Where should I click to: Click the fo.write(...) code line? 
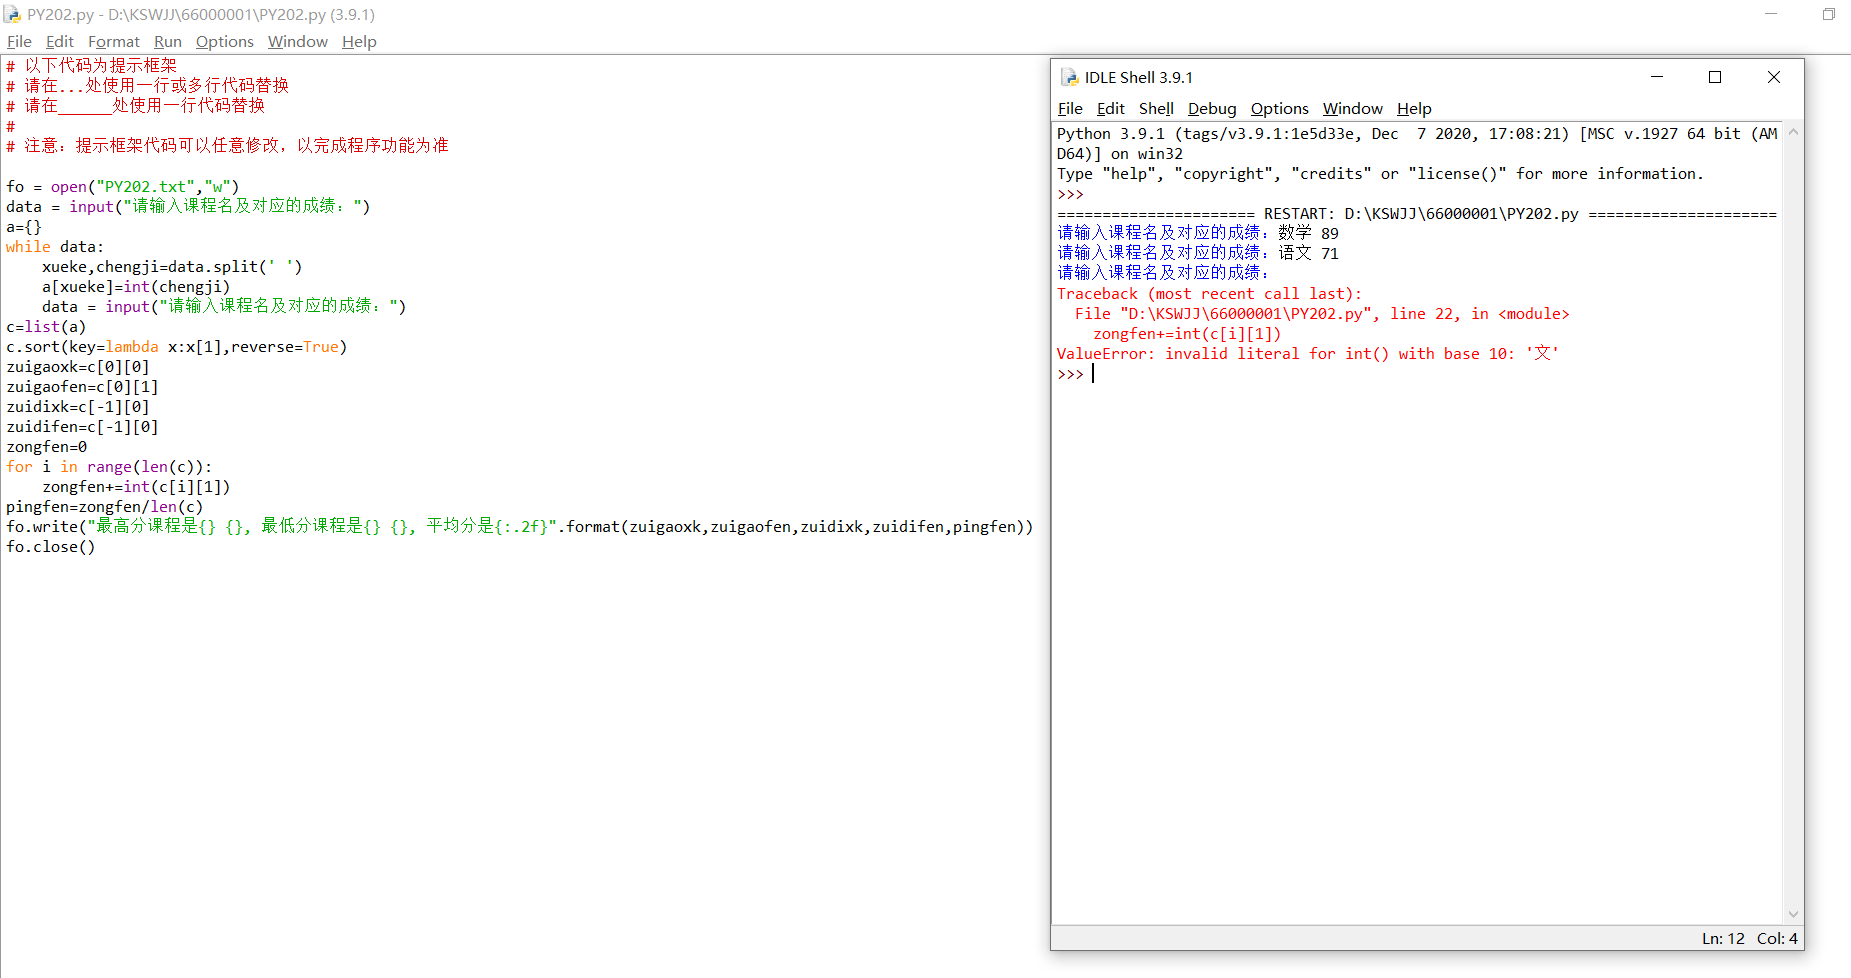click(x=520, y=526)
